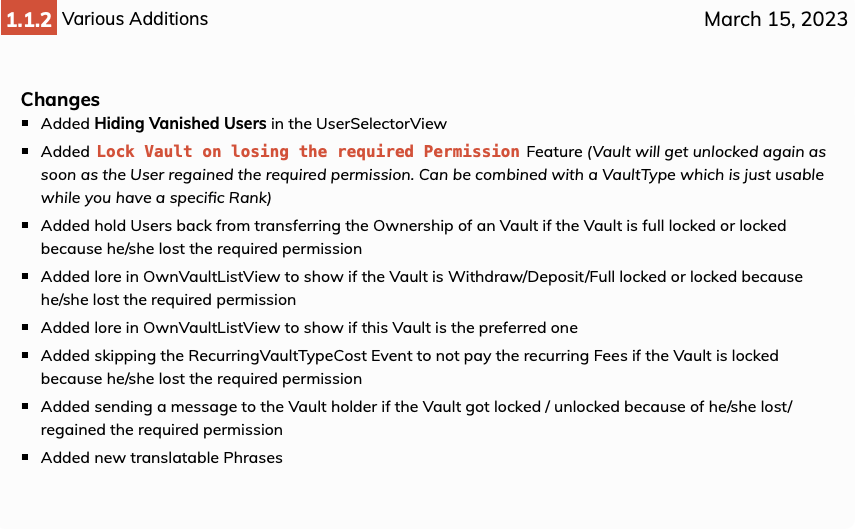Click the bullet before transferring Ownership item

[25, 225]
